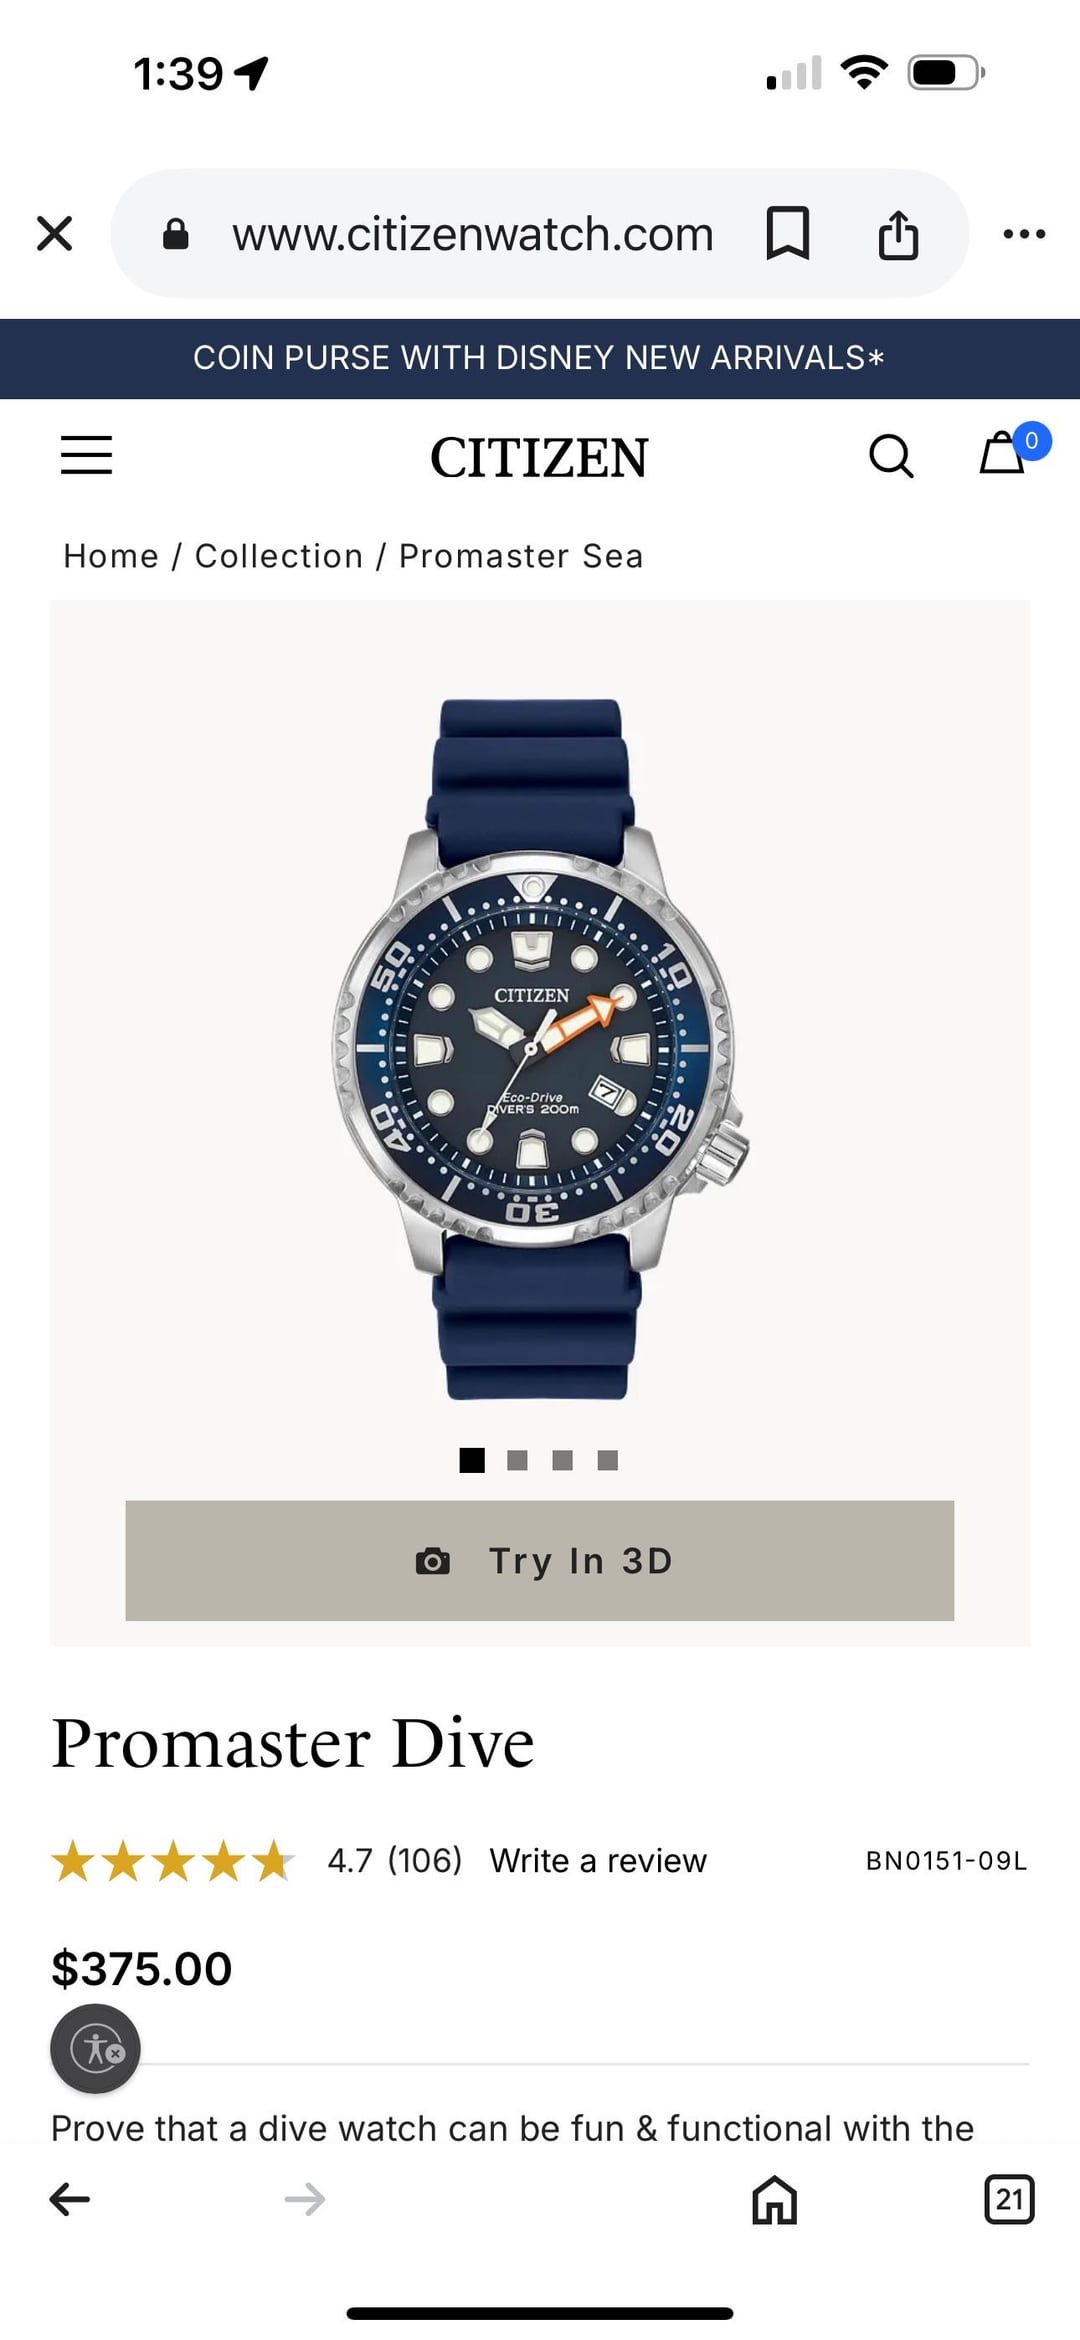Tap the search magnifier icon
This screenshot has width=1080, height=2340.
pyautogui.click(x=891, y=456)
